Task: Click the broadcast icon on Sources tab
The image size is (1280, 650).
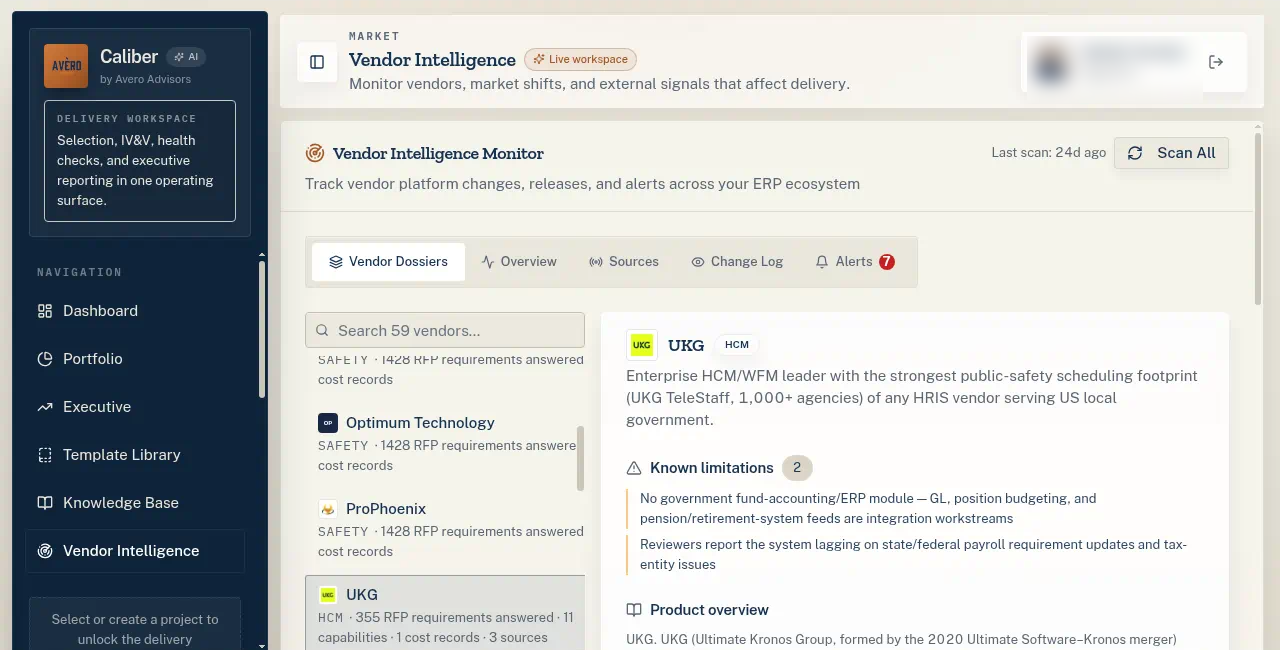Action: (x=596, y=262)
